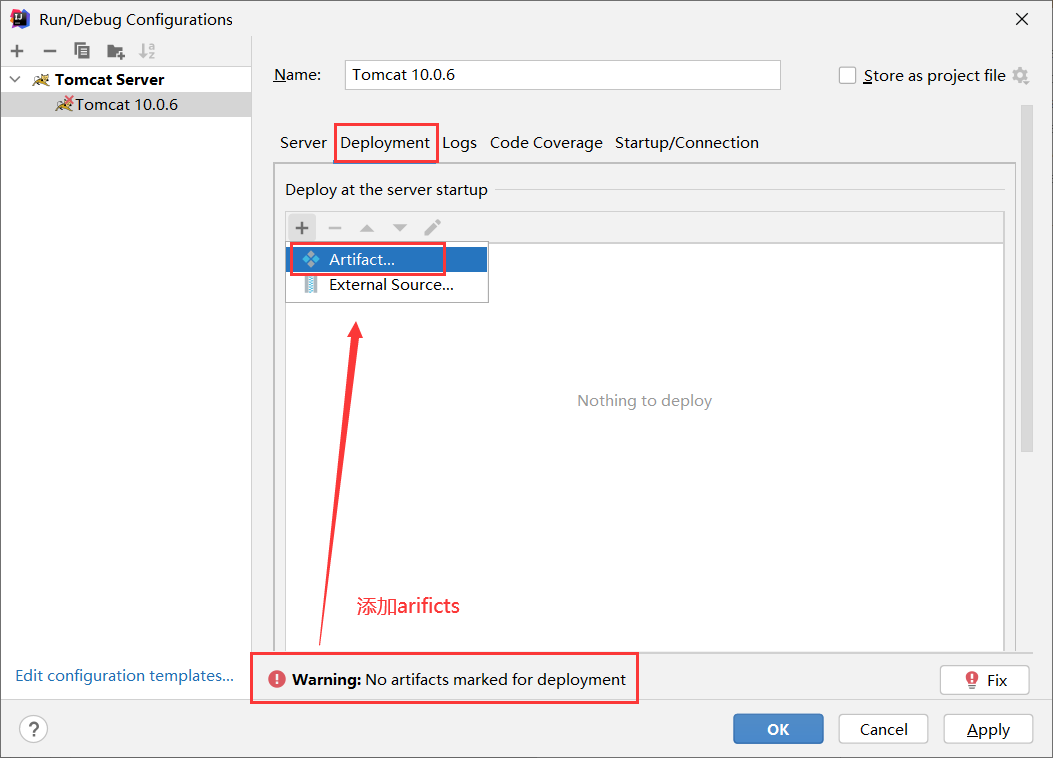Image resolution: width=1053 pixels, height=758 pixels.
Task: Remove the selected configuration
Action: pos(50,51)
